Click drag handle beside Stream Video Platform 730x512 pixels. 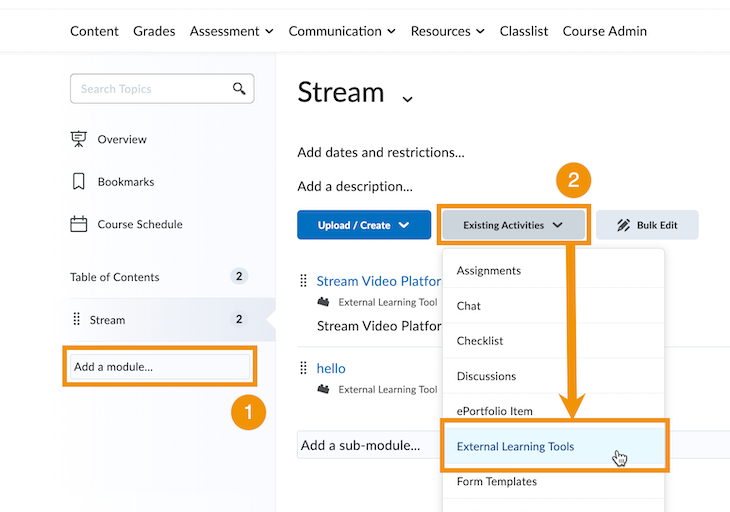[304, 281]
